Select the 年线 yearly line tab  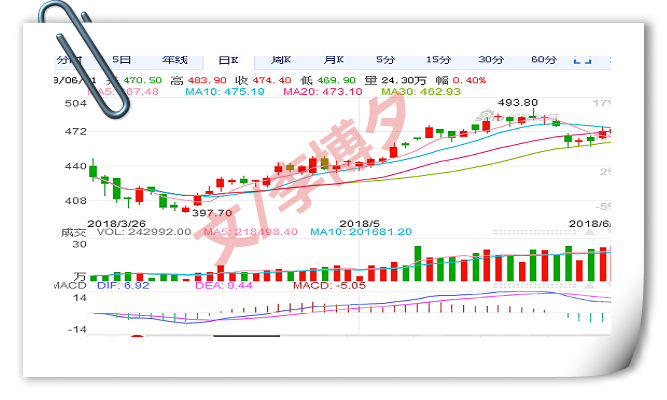tap(174, 60)
